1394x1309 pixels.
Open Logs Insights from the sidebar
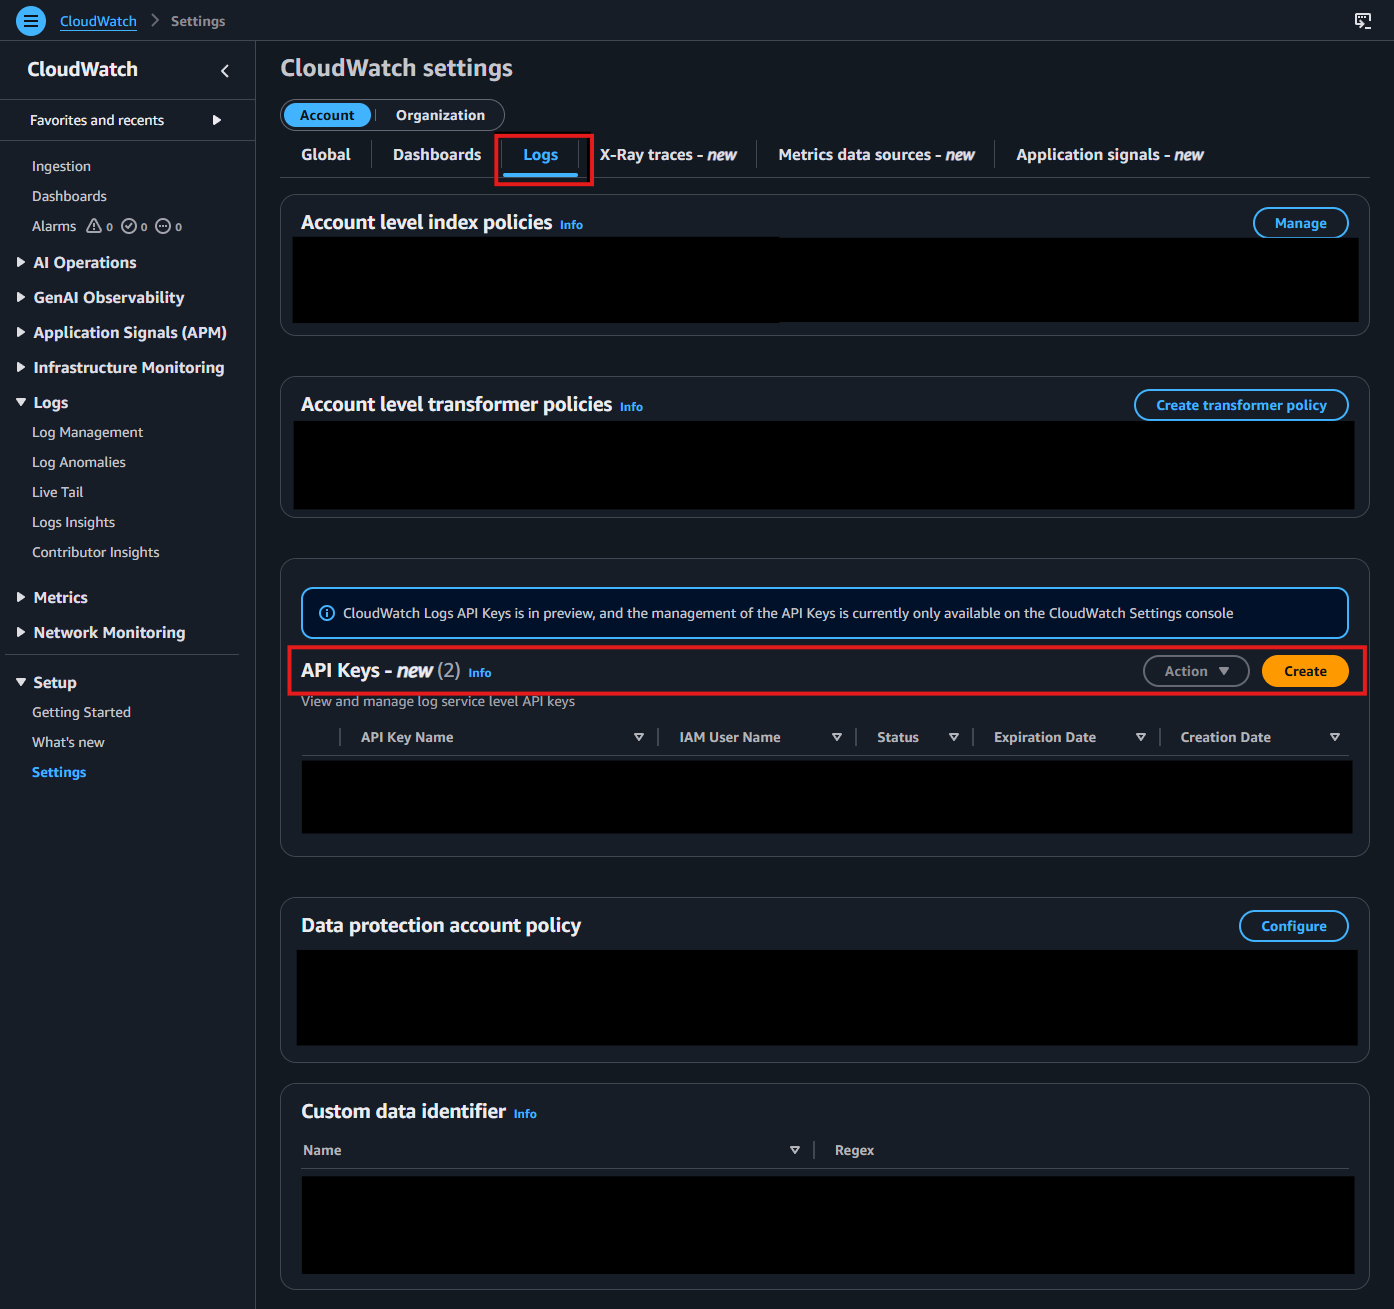(73, 521)
